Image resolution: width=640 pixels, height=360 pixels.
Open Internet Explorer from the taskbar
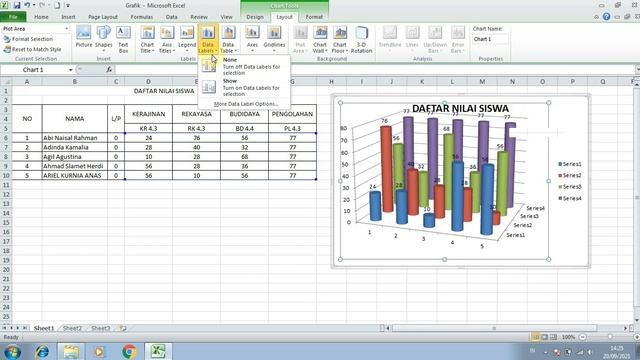[x=42, y=351]
